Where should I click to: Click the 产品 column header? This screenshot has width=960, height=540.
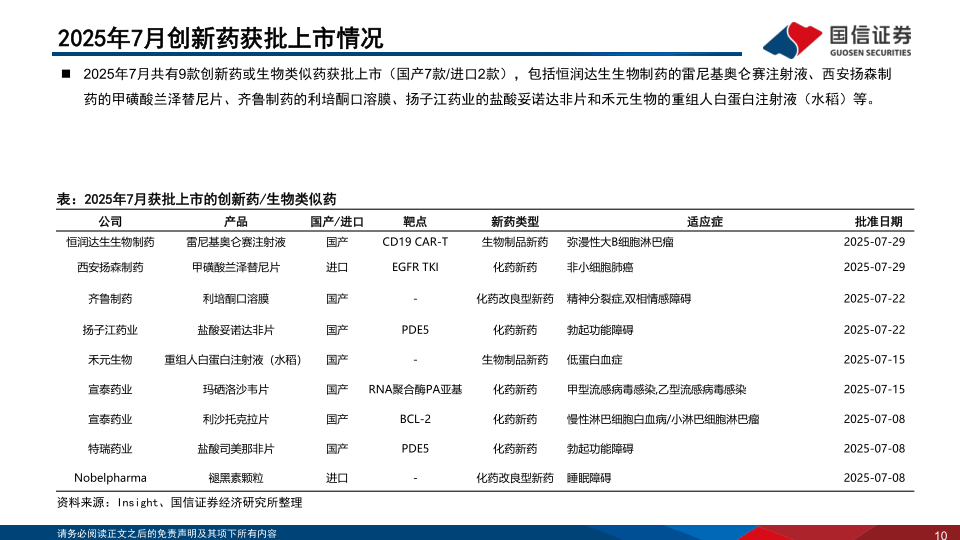point(236,222)
